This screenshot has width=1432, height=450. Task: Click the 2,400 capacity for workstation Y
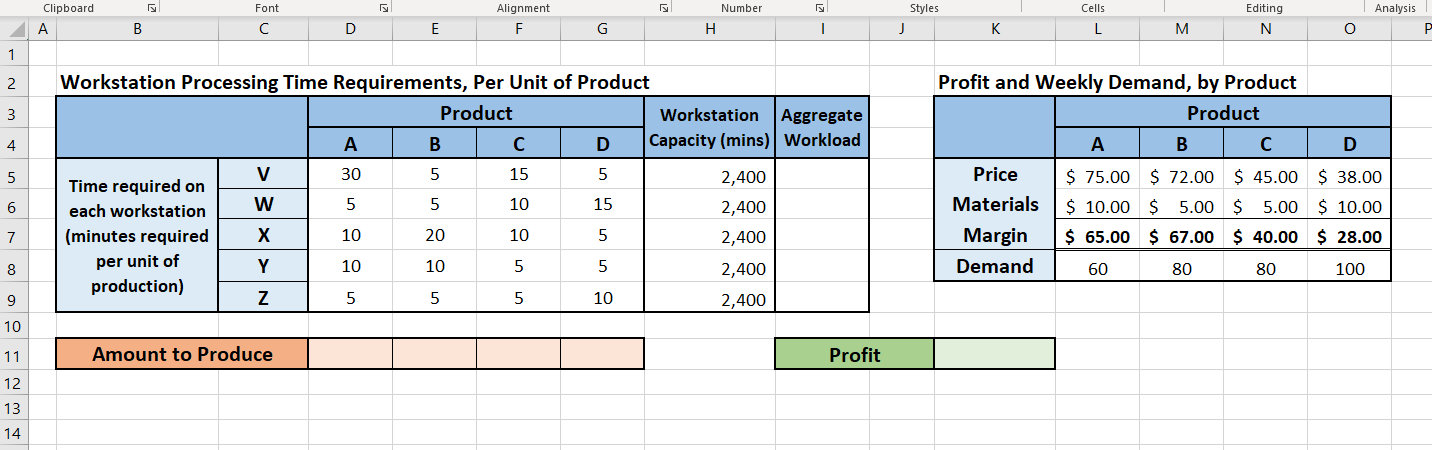(x=710, y=268)
